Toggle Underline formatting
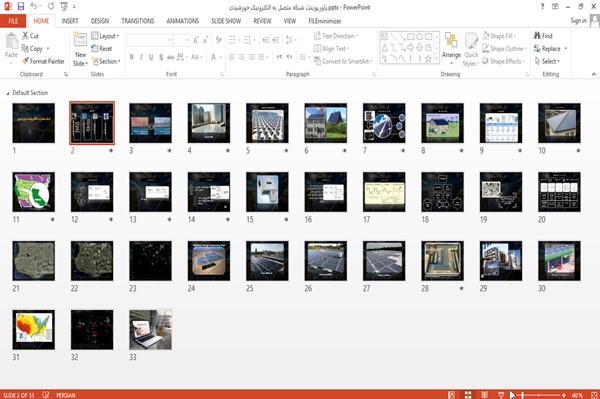600x399 pixels. [151, 57]
